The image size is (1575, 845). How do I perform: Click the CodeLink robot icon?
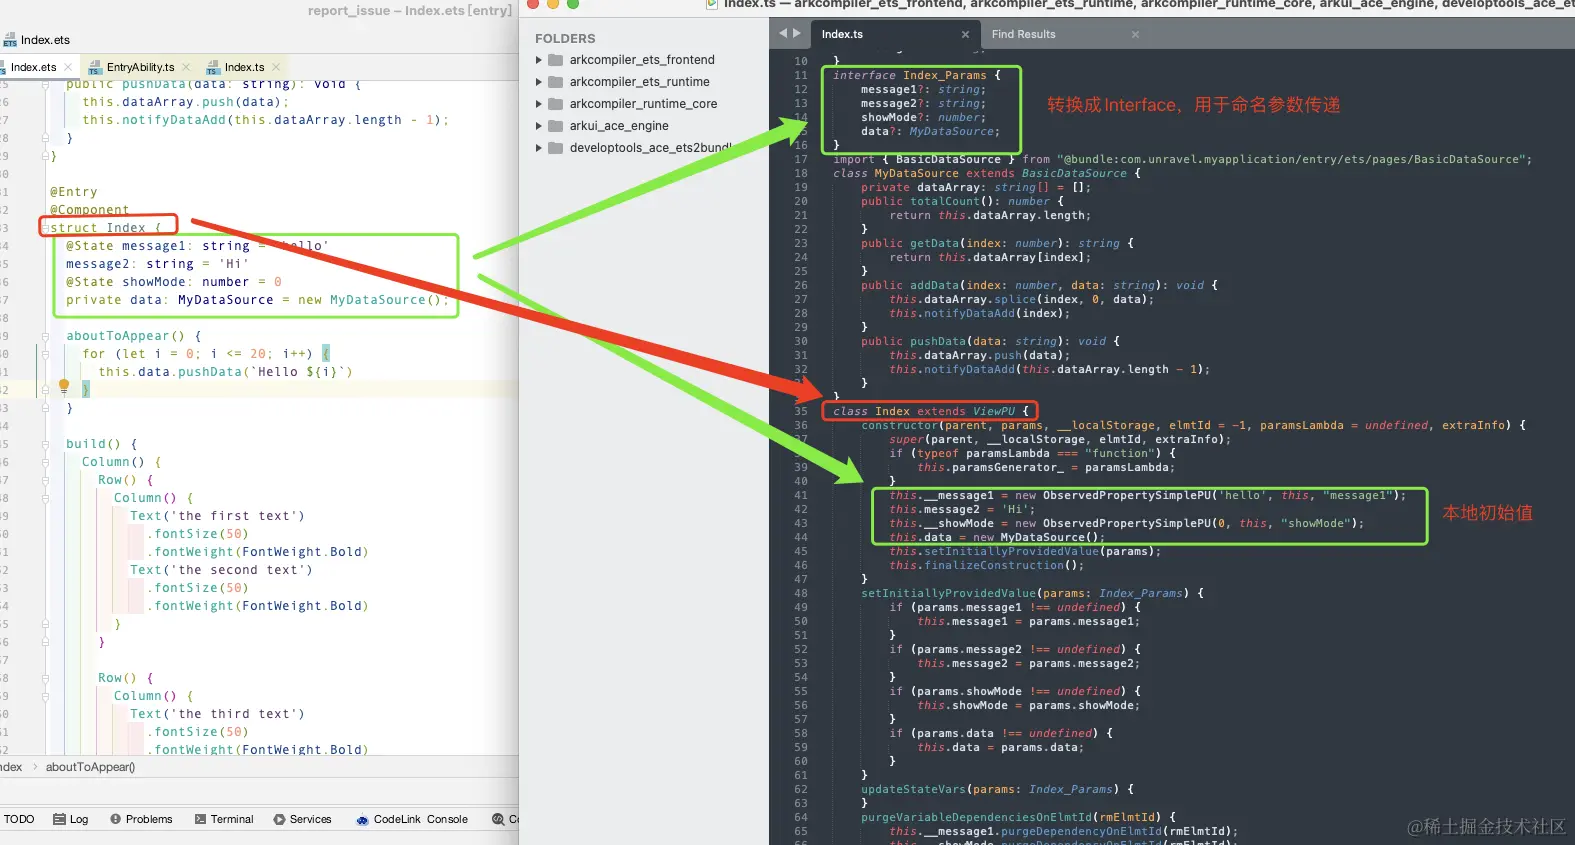[x=362, y=820]
